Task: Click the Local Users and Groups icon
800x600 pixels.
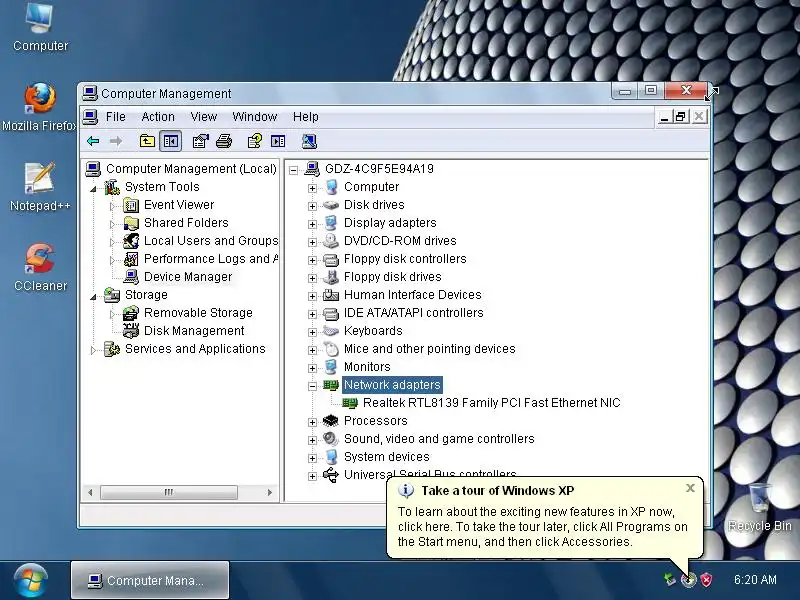Action: coord(131,241)
